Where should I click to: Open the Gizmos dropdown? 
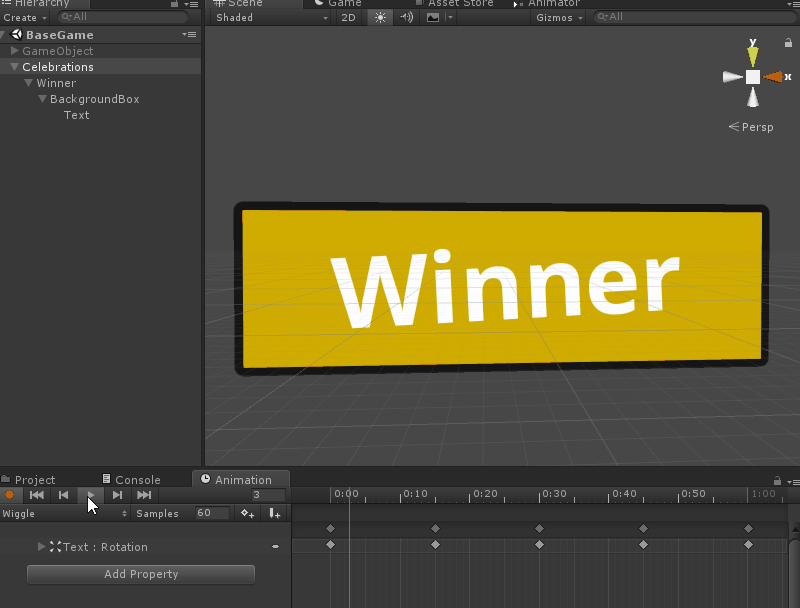[557, 17]
